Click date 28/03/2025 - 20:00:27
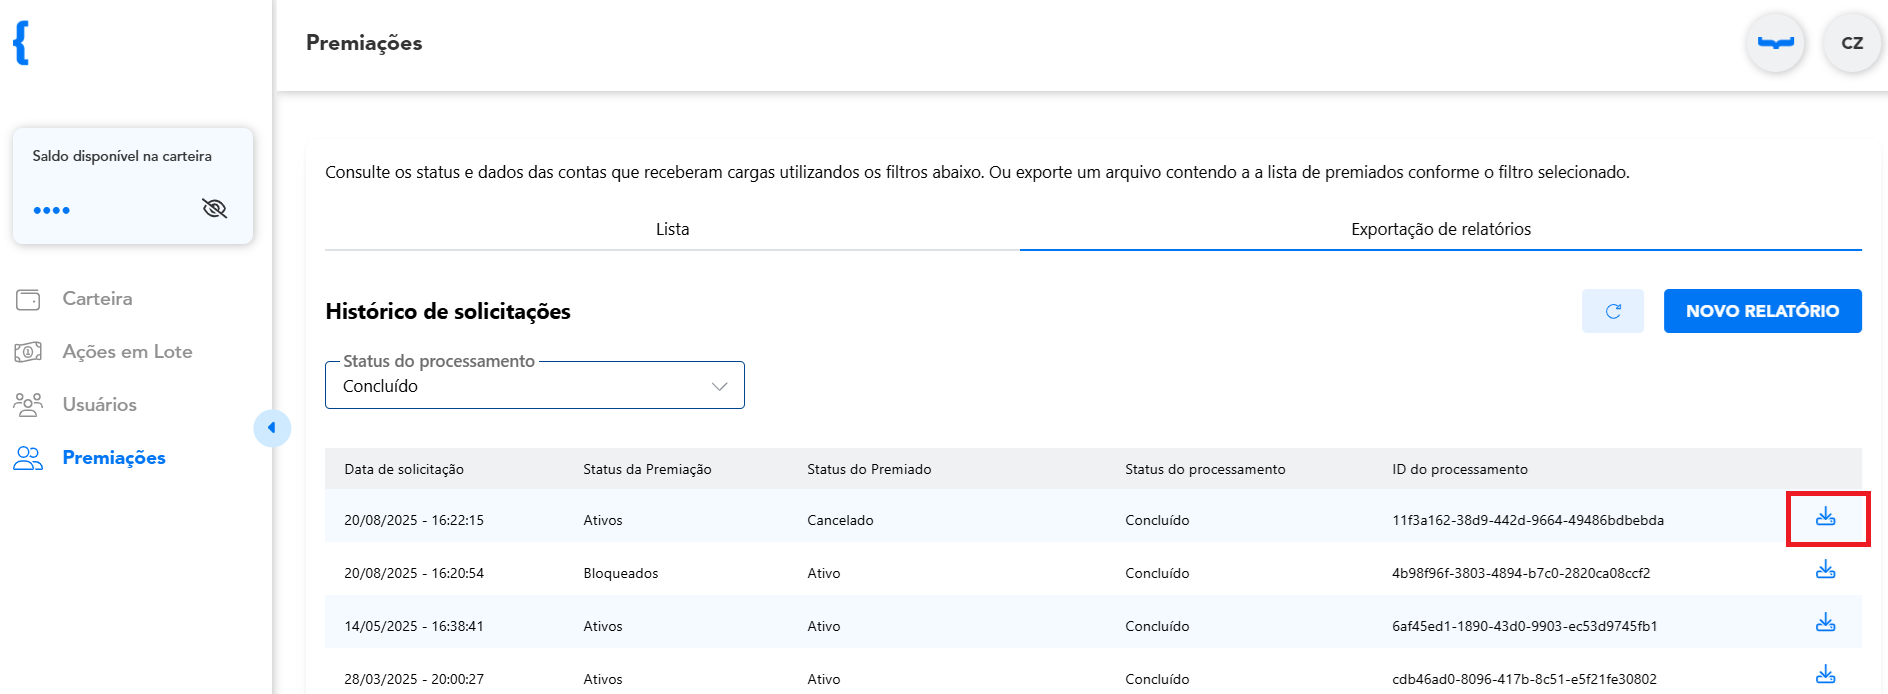The image size is (1888, 694). coord(414,679)
